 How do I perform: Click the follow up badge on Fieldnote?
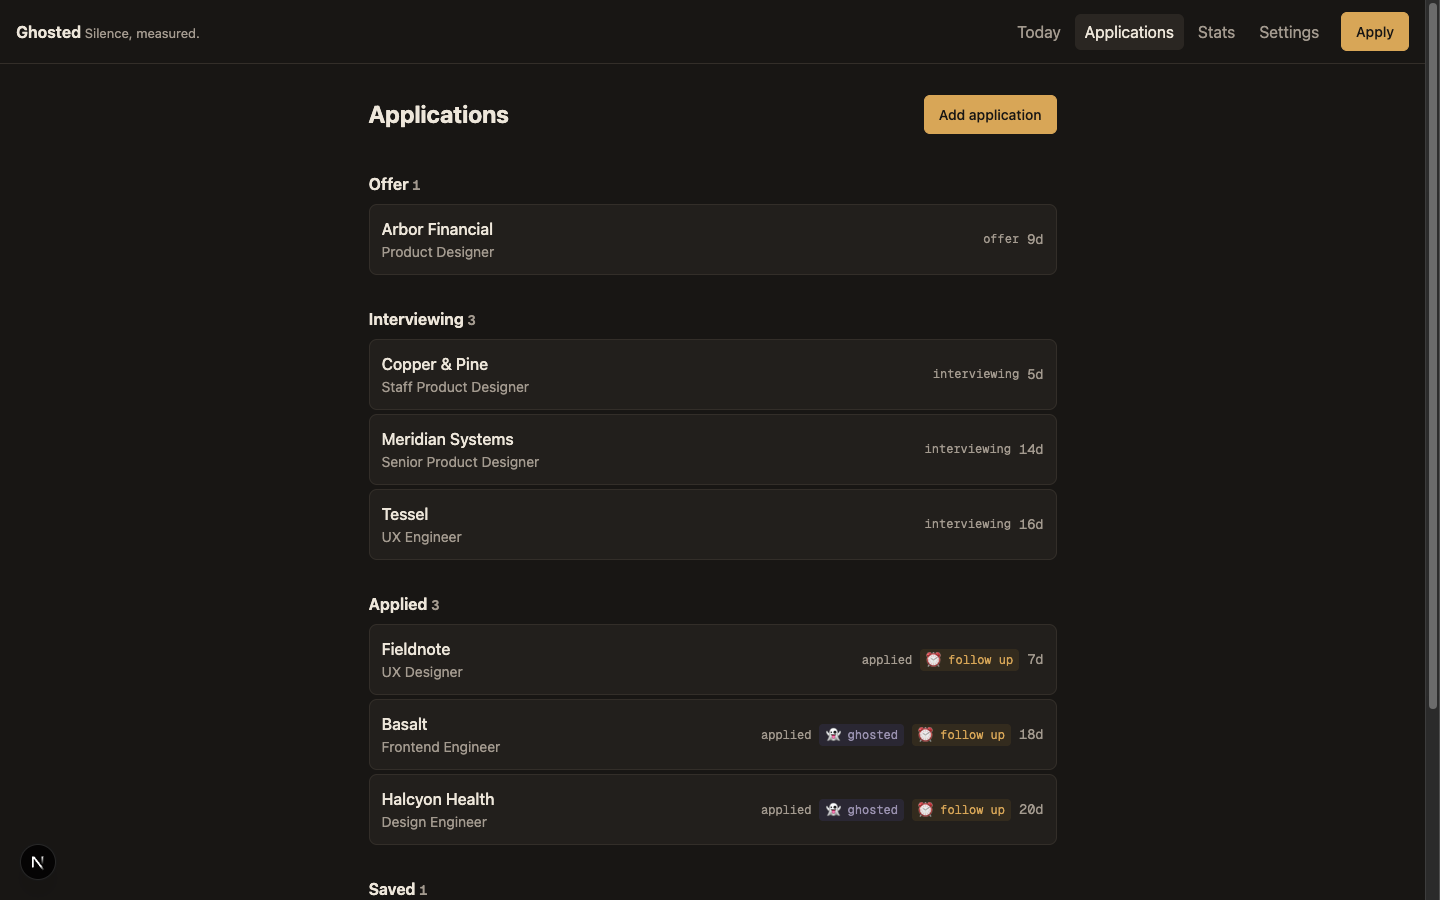coord(969,660)
